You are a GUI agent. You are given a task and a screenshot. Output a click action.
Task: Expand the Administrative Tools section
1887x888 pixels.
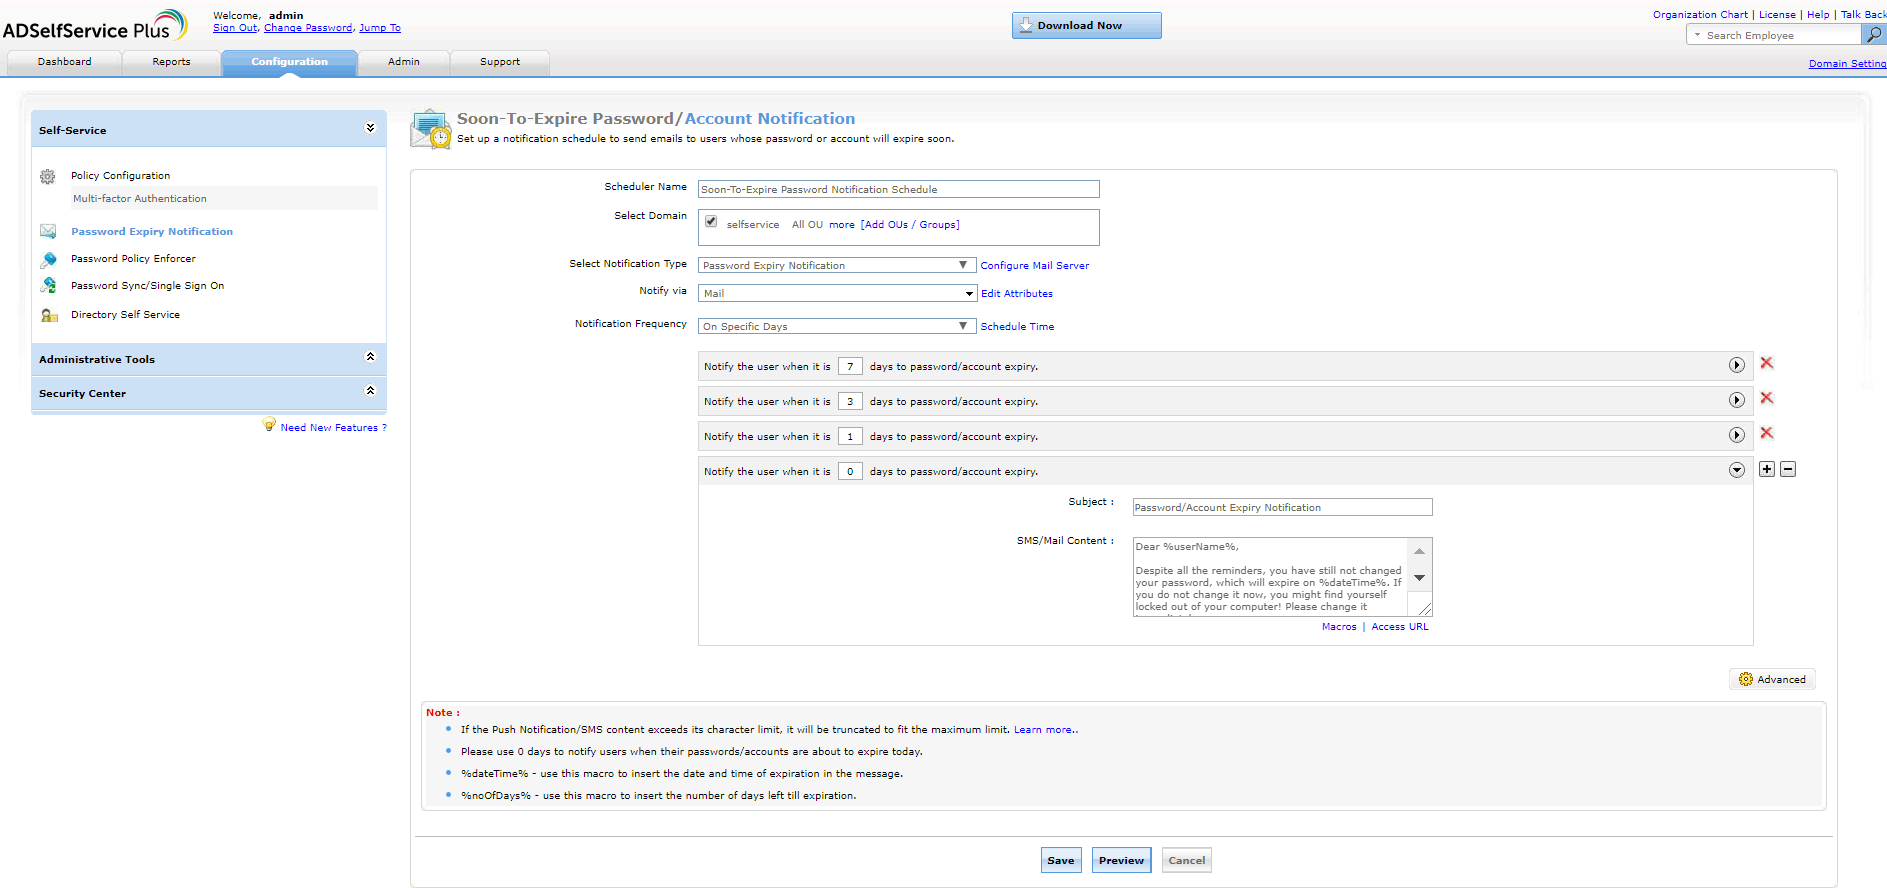[x=370, y=357]
